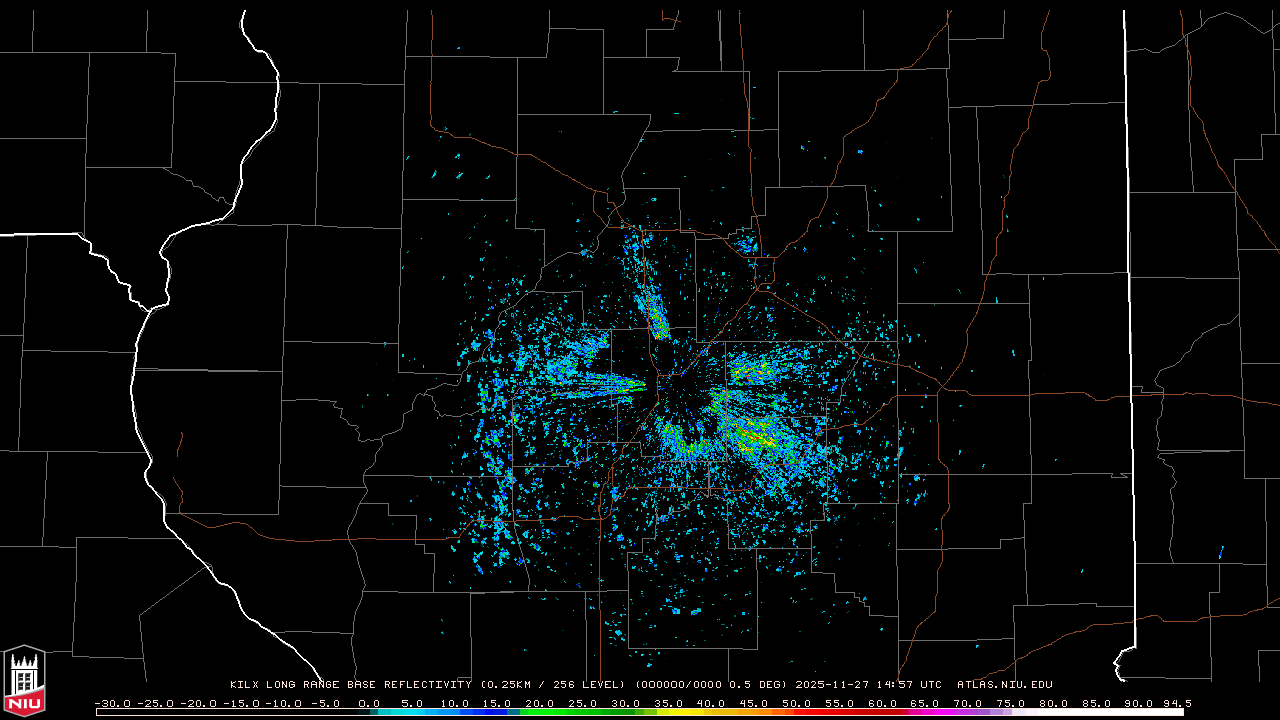Click the 65.0 scale label

pos(925,703)
